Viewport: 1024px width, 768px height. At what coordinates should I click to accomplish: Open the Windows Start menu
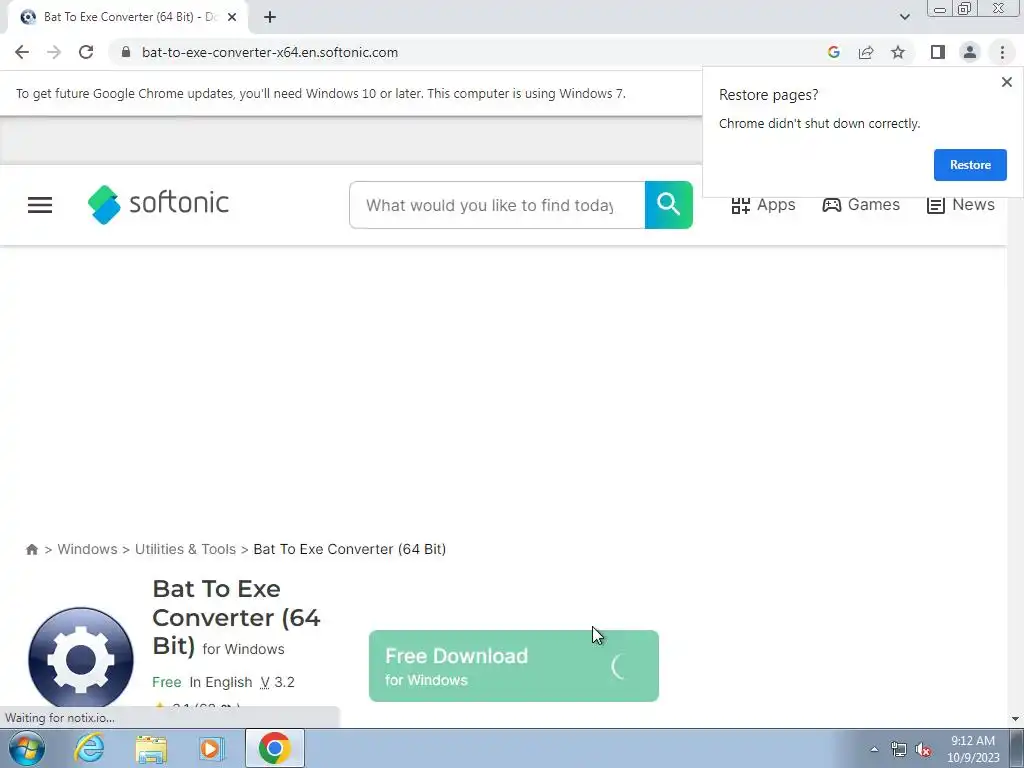tap(27, 748)
